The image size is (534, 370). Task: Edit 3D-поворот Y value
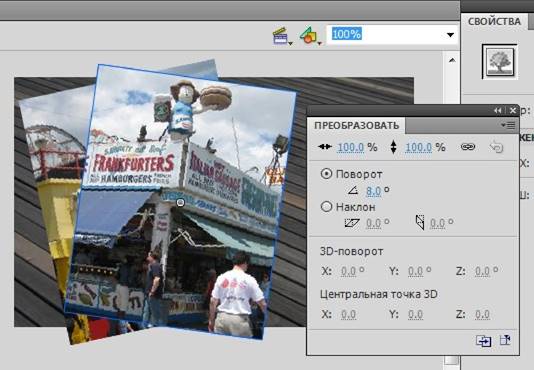[415, 272]
